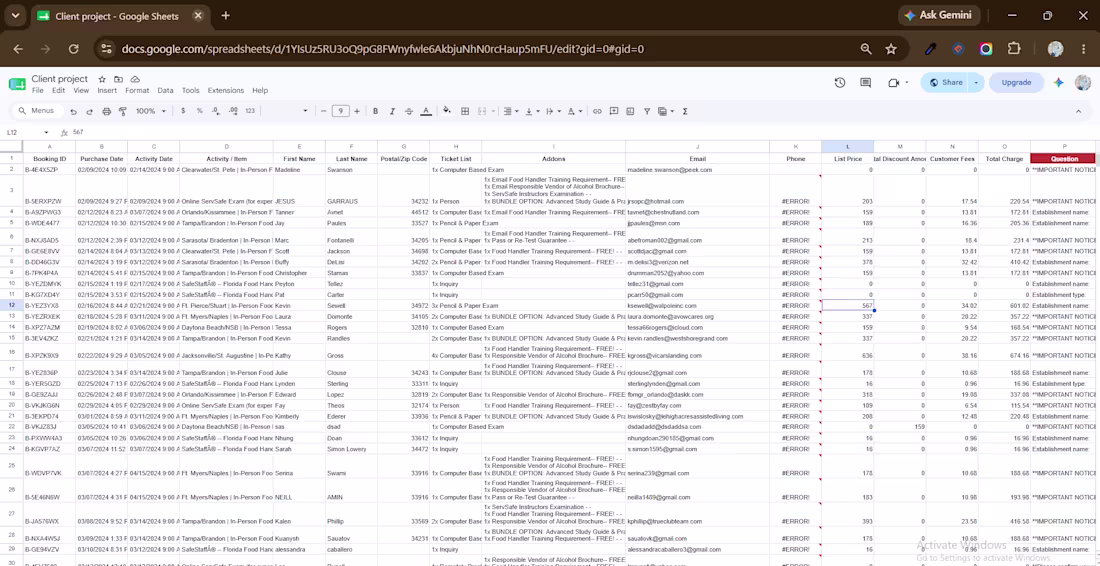Format as currency with $ icon
Image resolution: width=1100 pixels, height=566 pixels.
(183, 111)
